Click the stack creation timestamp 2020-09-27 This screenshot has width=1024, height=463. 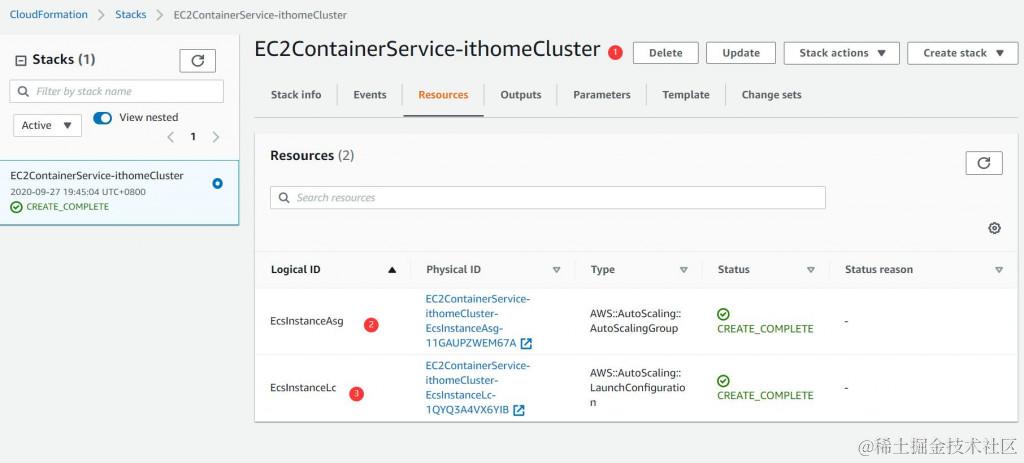point(78,192)
